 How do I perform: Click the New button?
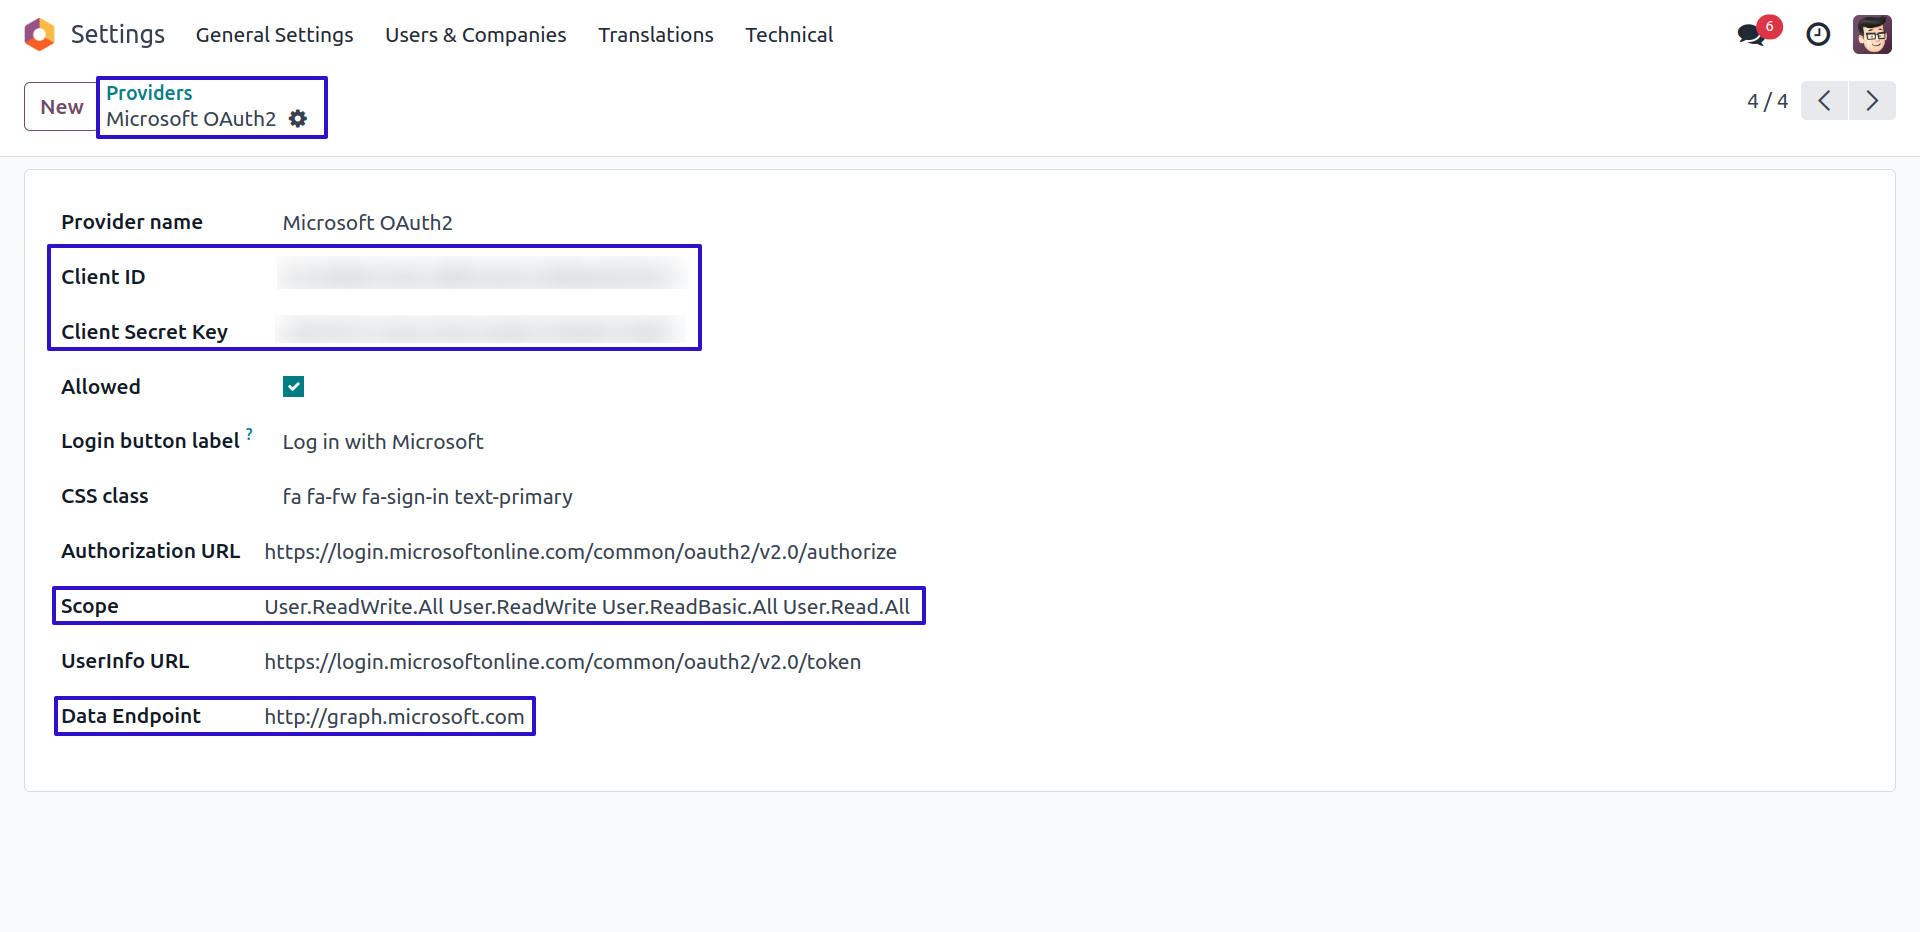pos(61,107)
